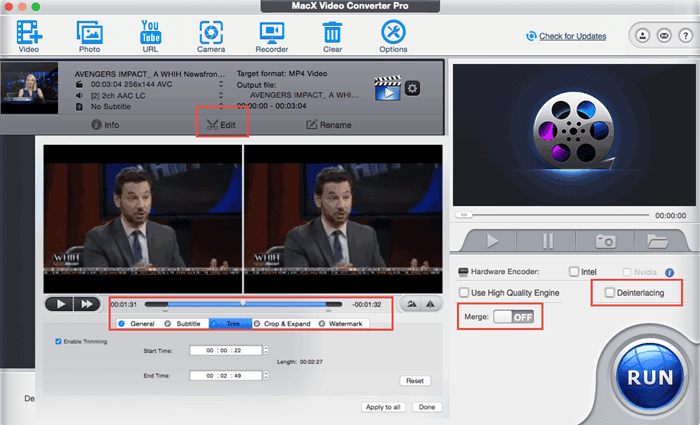Screen dimensions: 700x425
Task: Switch the Merge toggle on
Action: coord(513,317)
